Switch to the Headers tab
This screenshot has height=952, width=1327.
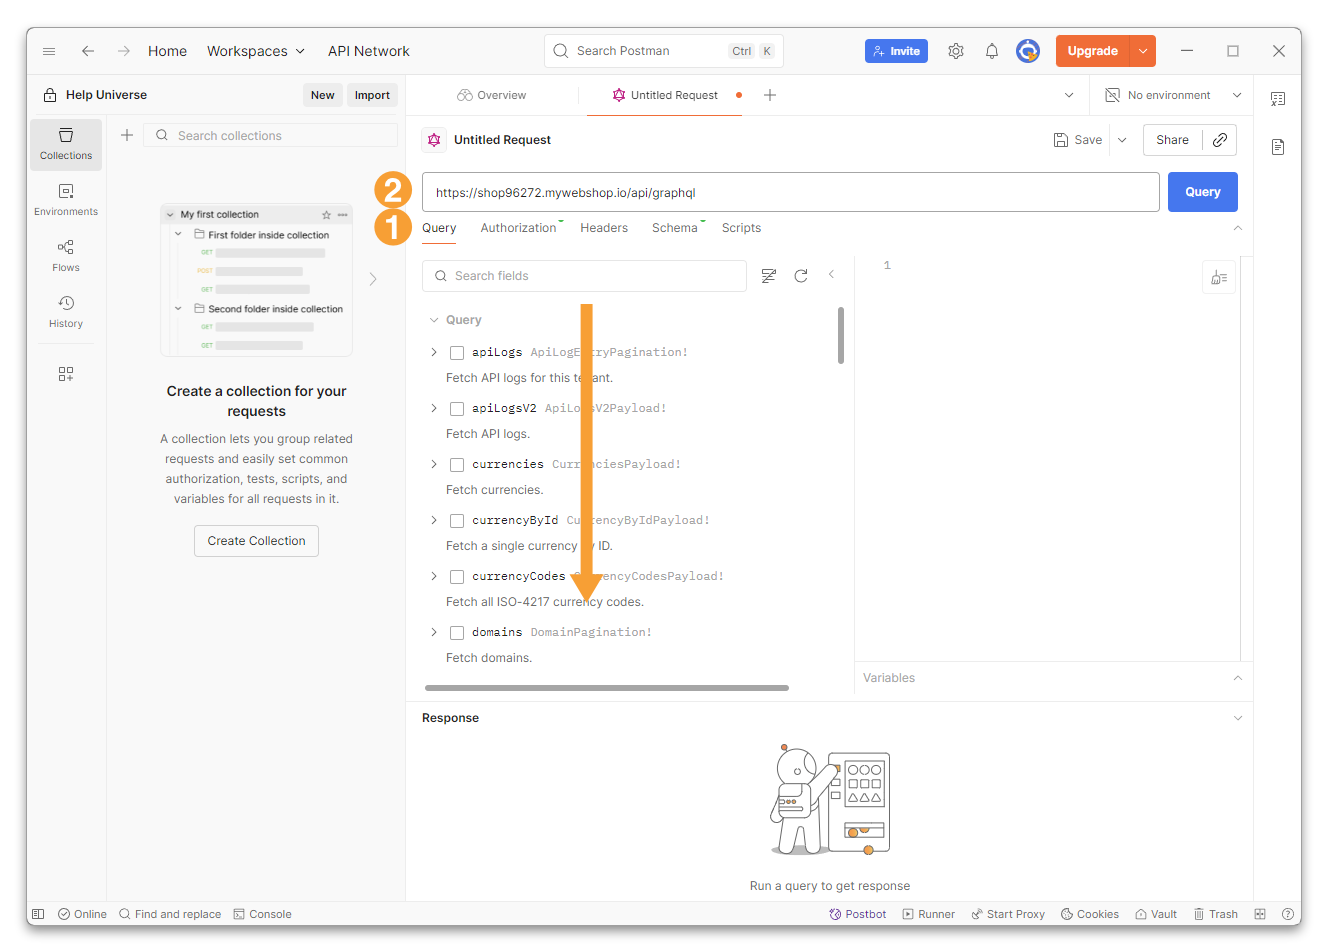[604, 228]
